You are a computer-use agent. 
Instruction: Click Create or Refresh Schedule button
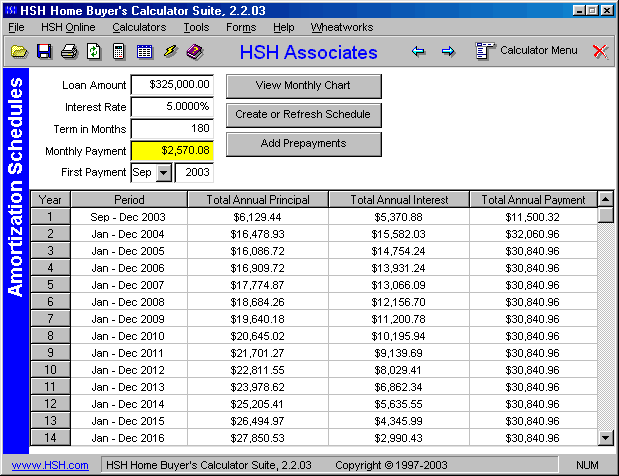(304, 114)
